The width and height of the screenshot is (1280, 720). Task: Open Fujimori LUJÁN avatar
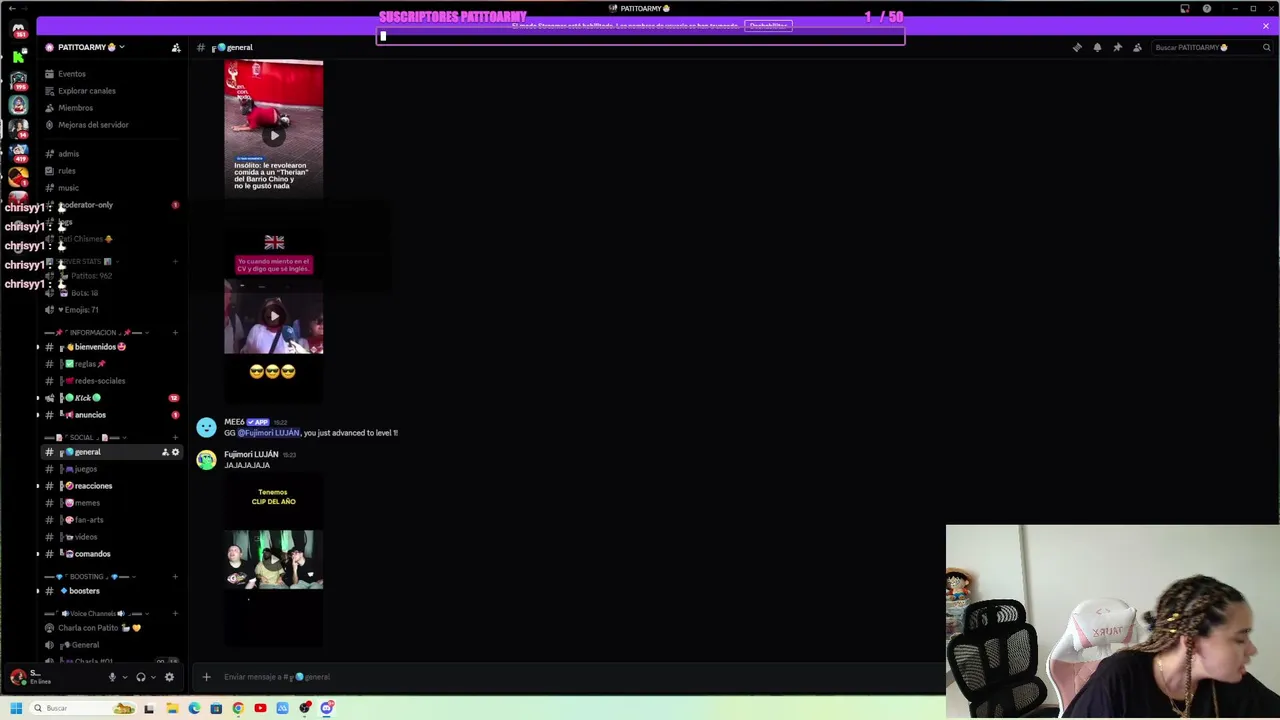[x=206, y=459]
